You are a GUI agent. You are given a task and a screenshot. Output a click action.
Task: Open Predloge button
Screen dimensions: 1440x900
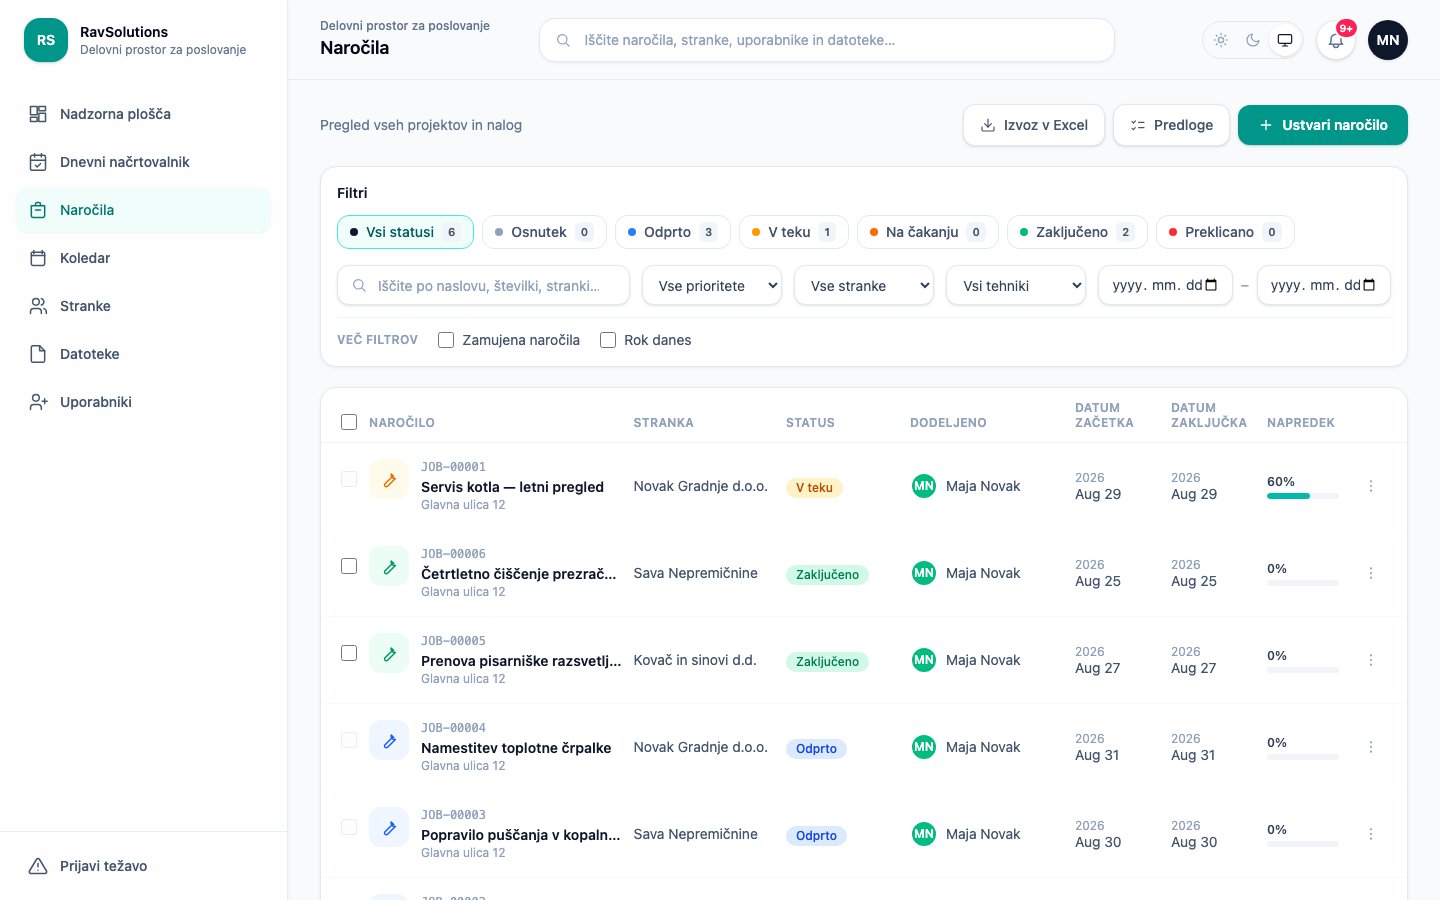[x=1171, y=125]
